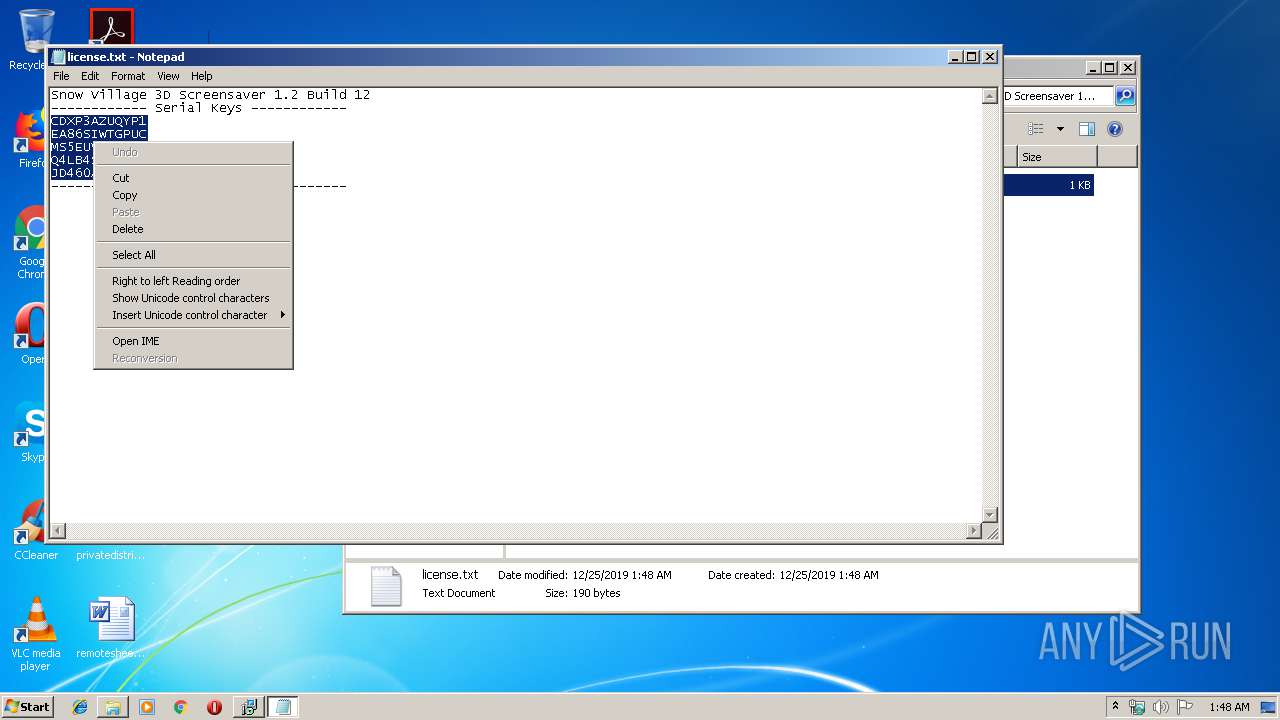Click the license.txt name in details pane

click(x=450, y=575)
